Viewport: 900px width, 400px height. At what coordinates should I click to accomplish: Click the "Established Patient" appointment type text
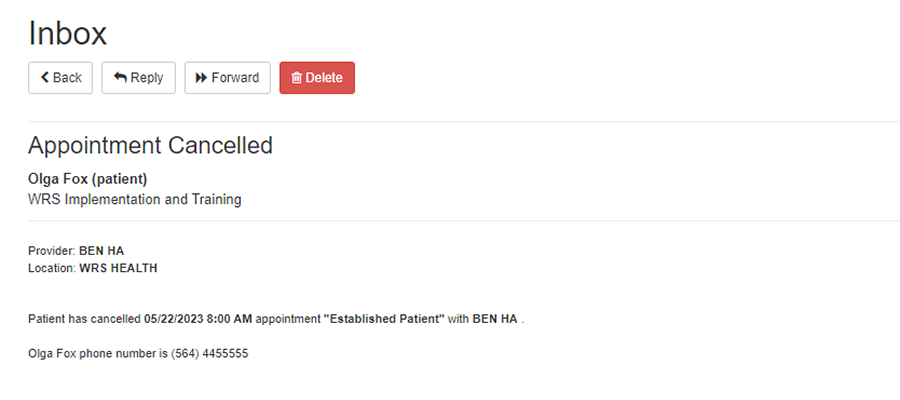(x=384, y=319)
